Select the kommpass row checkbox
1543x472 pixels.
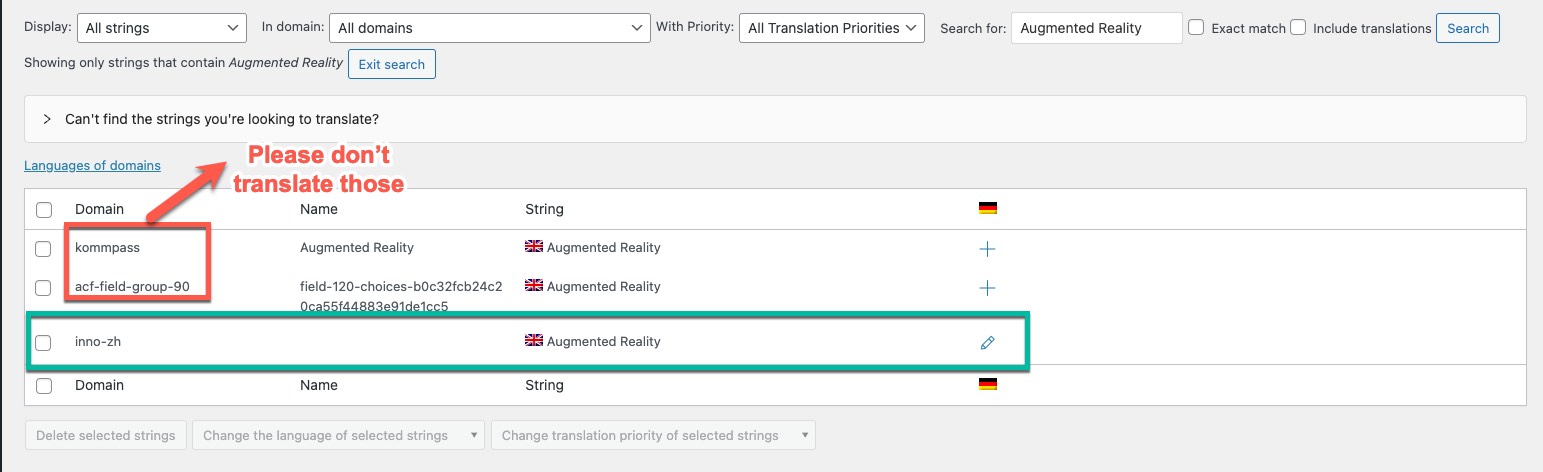(x=43, y=249)
